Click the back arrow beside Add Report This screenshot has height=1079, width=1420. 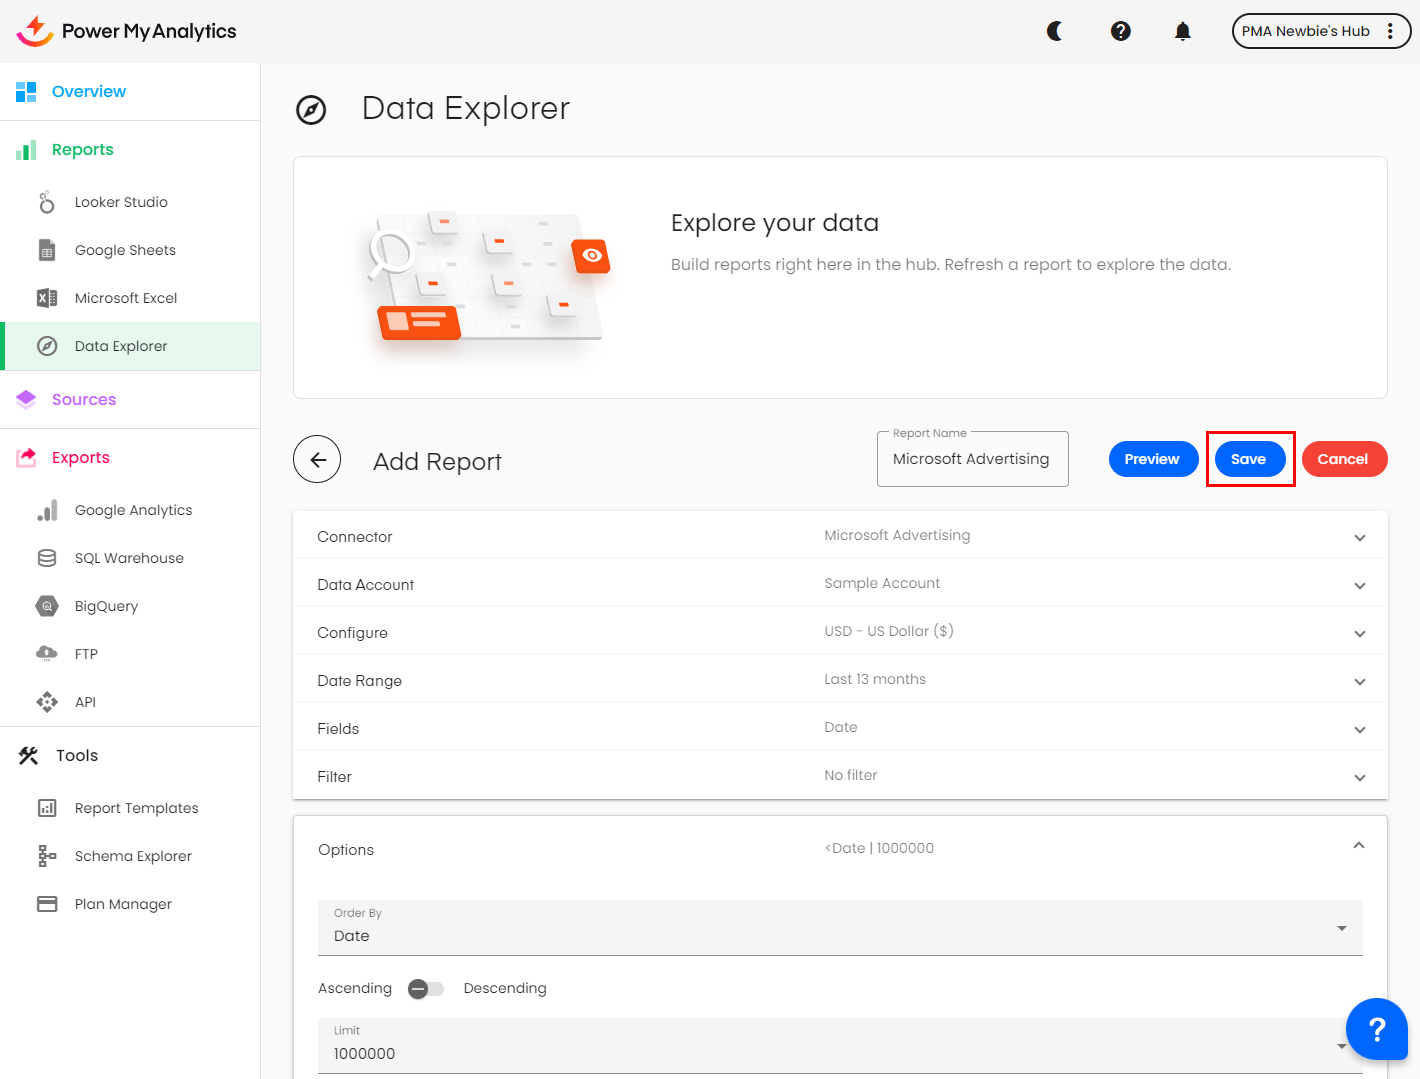pyautogui.click(x=317, y=460)
